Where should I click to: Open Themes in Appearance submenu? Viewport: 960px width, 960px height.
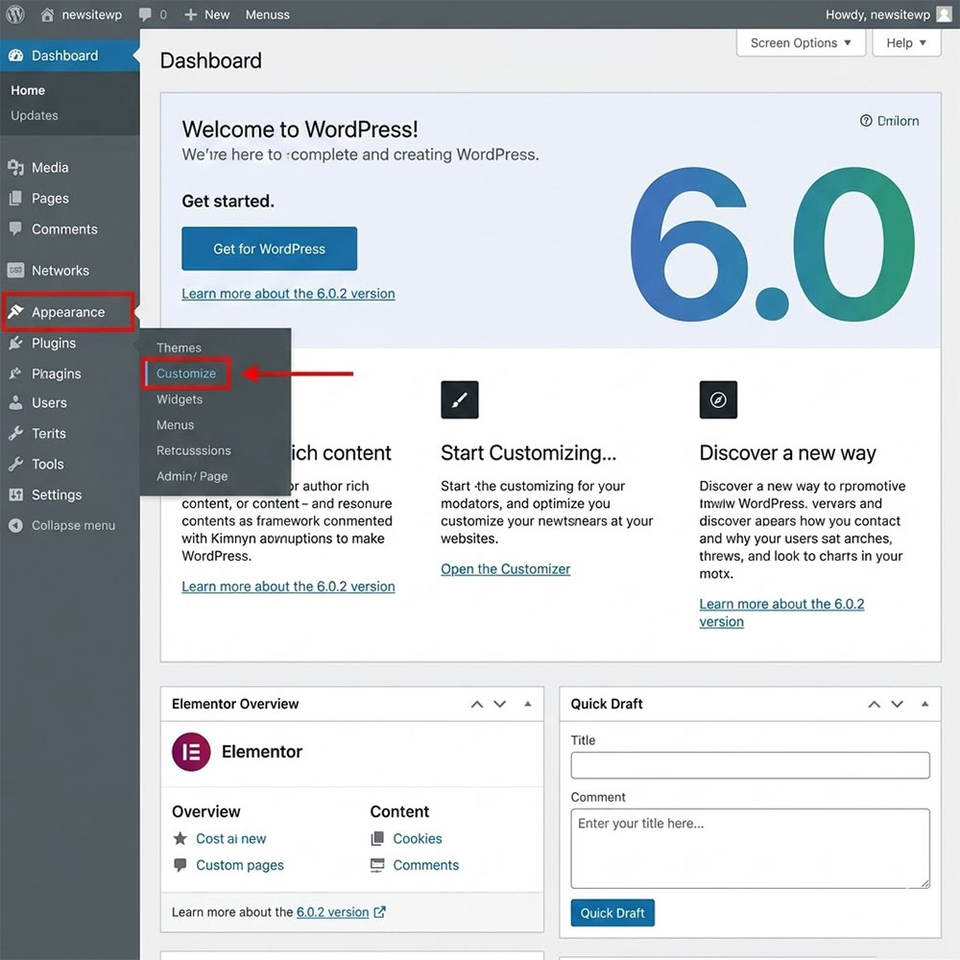click(179, 348)
